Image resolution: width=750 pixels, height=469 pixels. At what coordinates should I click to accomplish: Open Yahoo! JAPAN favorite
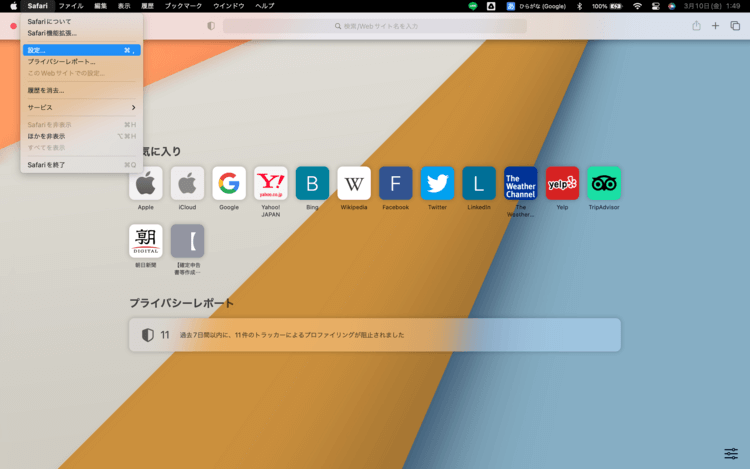coord(270,183)
